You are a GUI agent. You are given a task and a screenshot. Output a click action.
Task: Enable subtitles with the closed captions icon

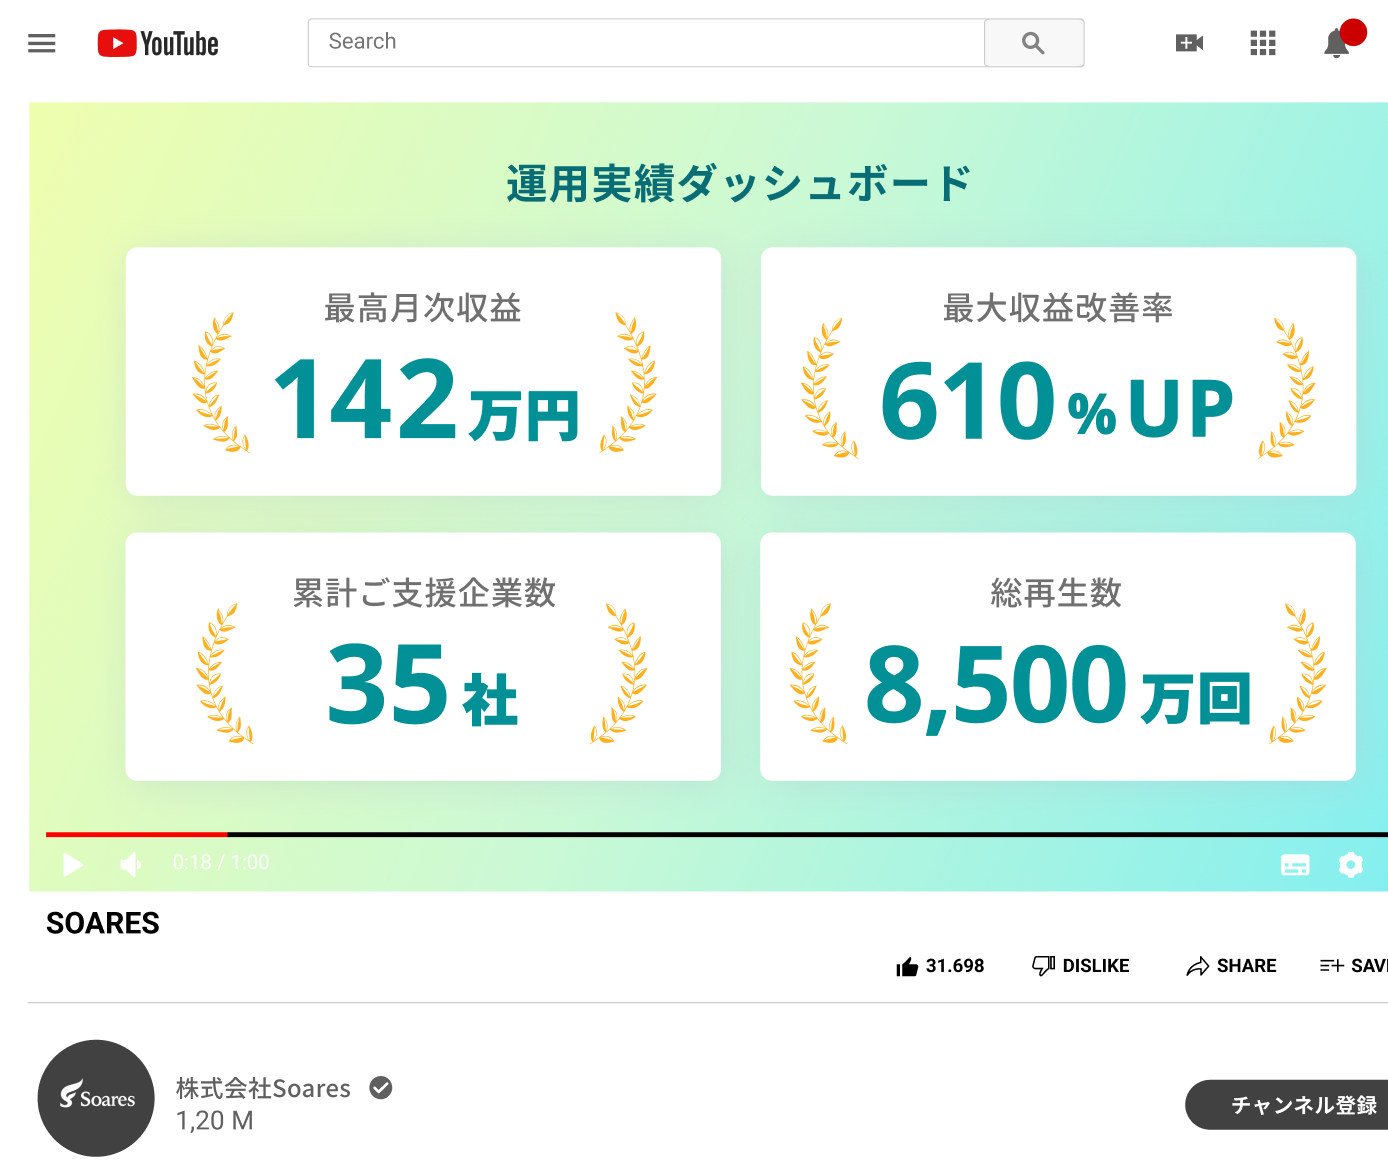[x=1295, y=864]
